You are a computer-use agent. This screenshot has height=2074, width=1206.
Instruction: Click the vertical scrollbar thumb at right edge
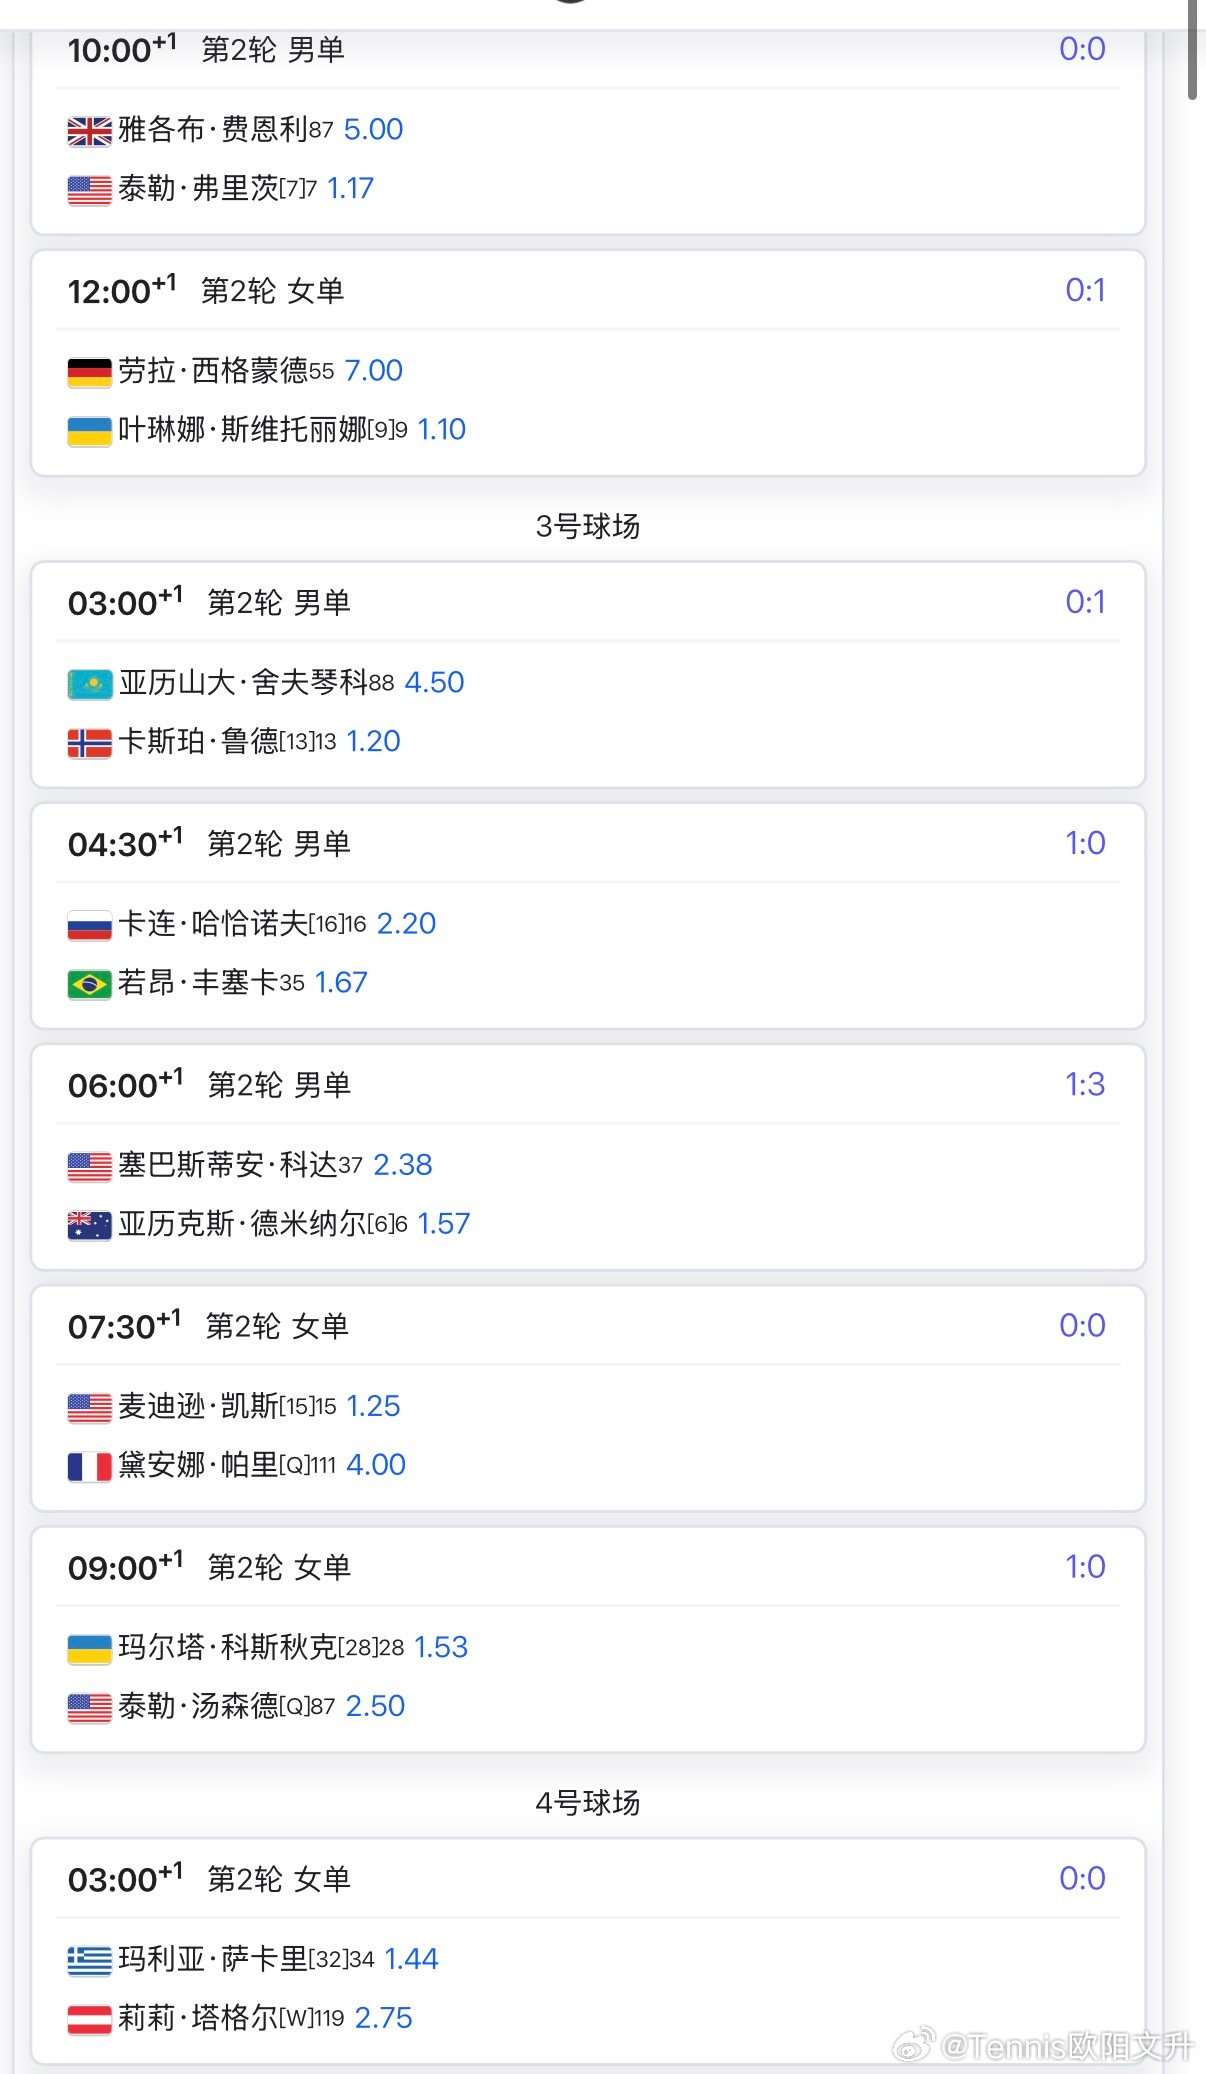point(1192,50)
